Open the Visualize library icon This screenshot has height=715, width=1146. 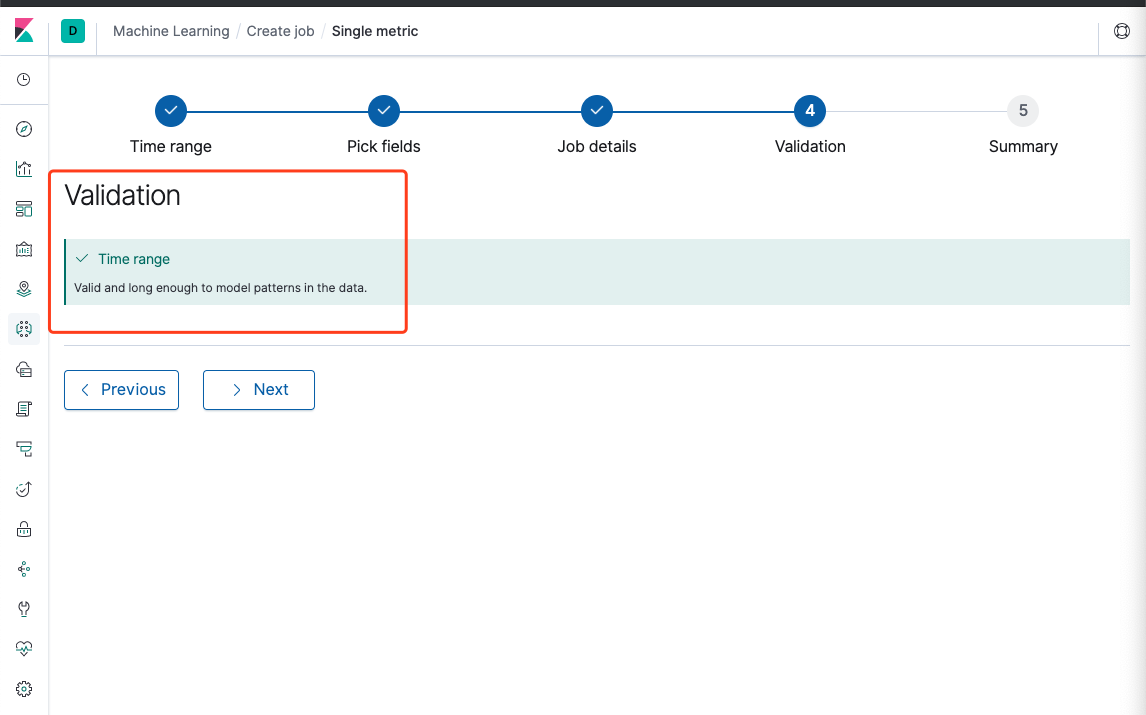point(24,168)
